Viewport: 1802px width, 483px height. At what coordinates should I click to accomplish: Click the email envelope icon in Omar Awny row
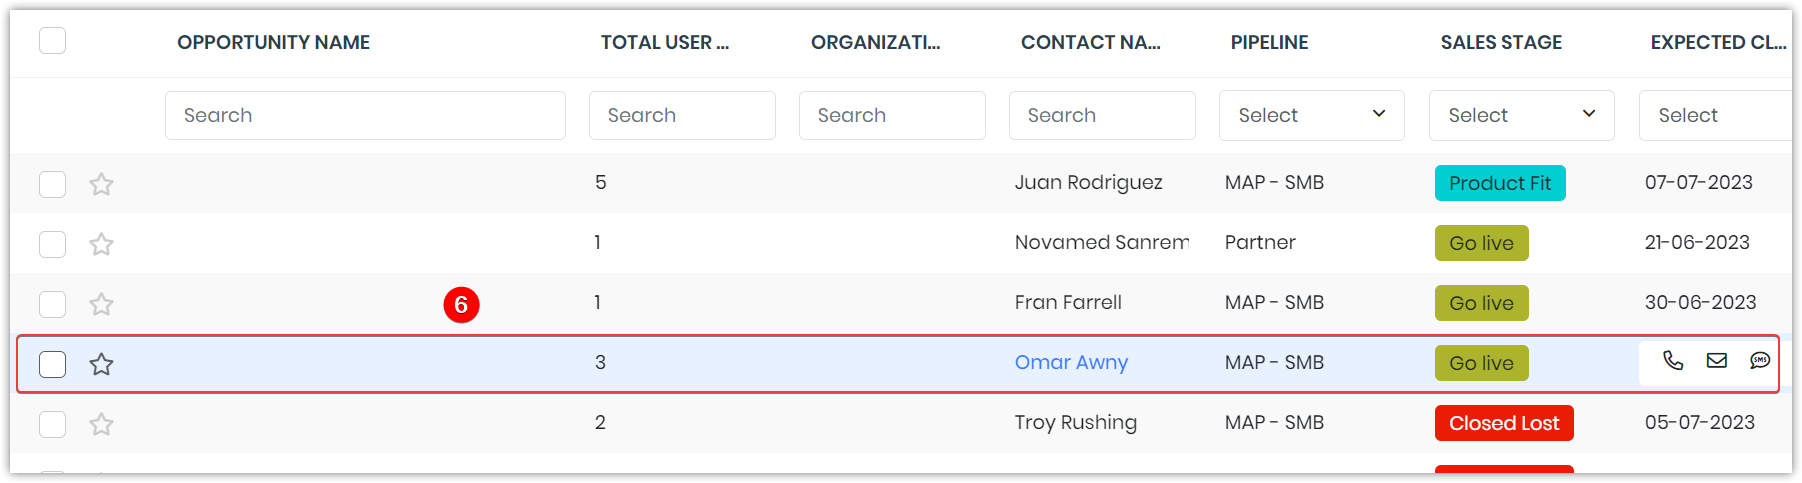coord(1717,361)
